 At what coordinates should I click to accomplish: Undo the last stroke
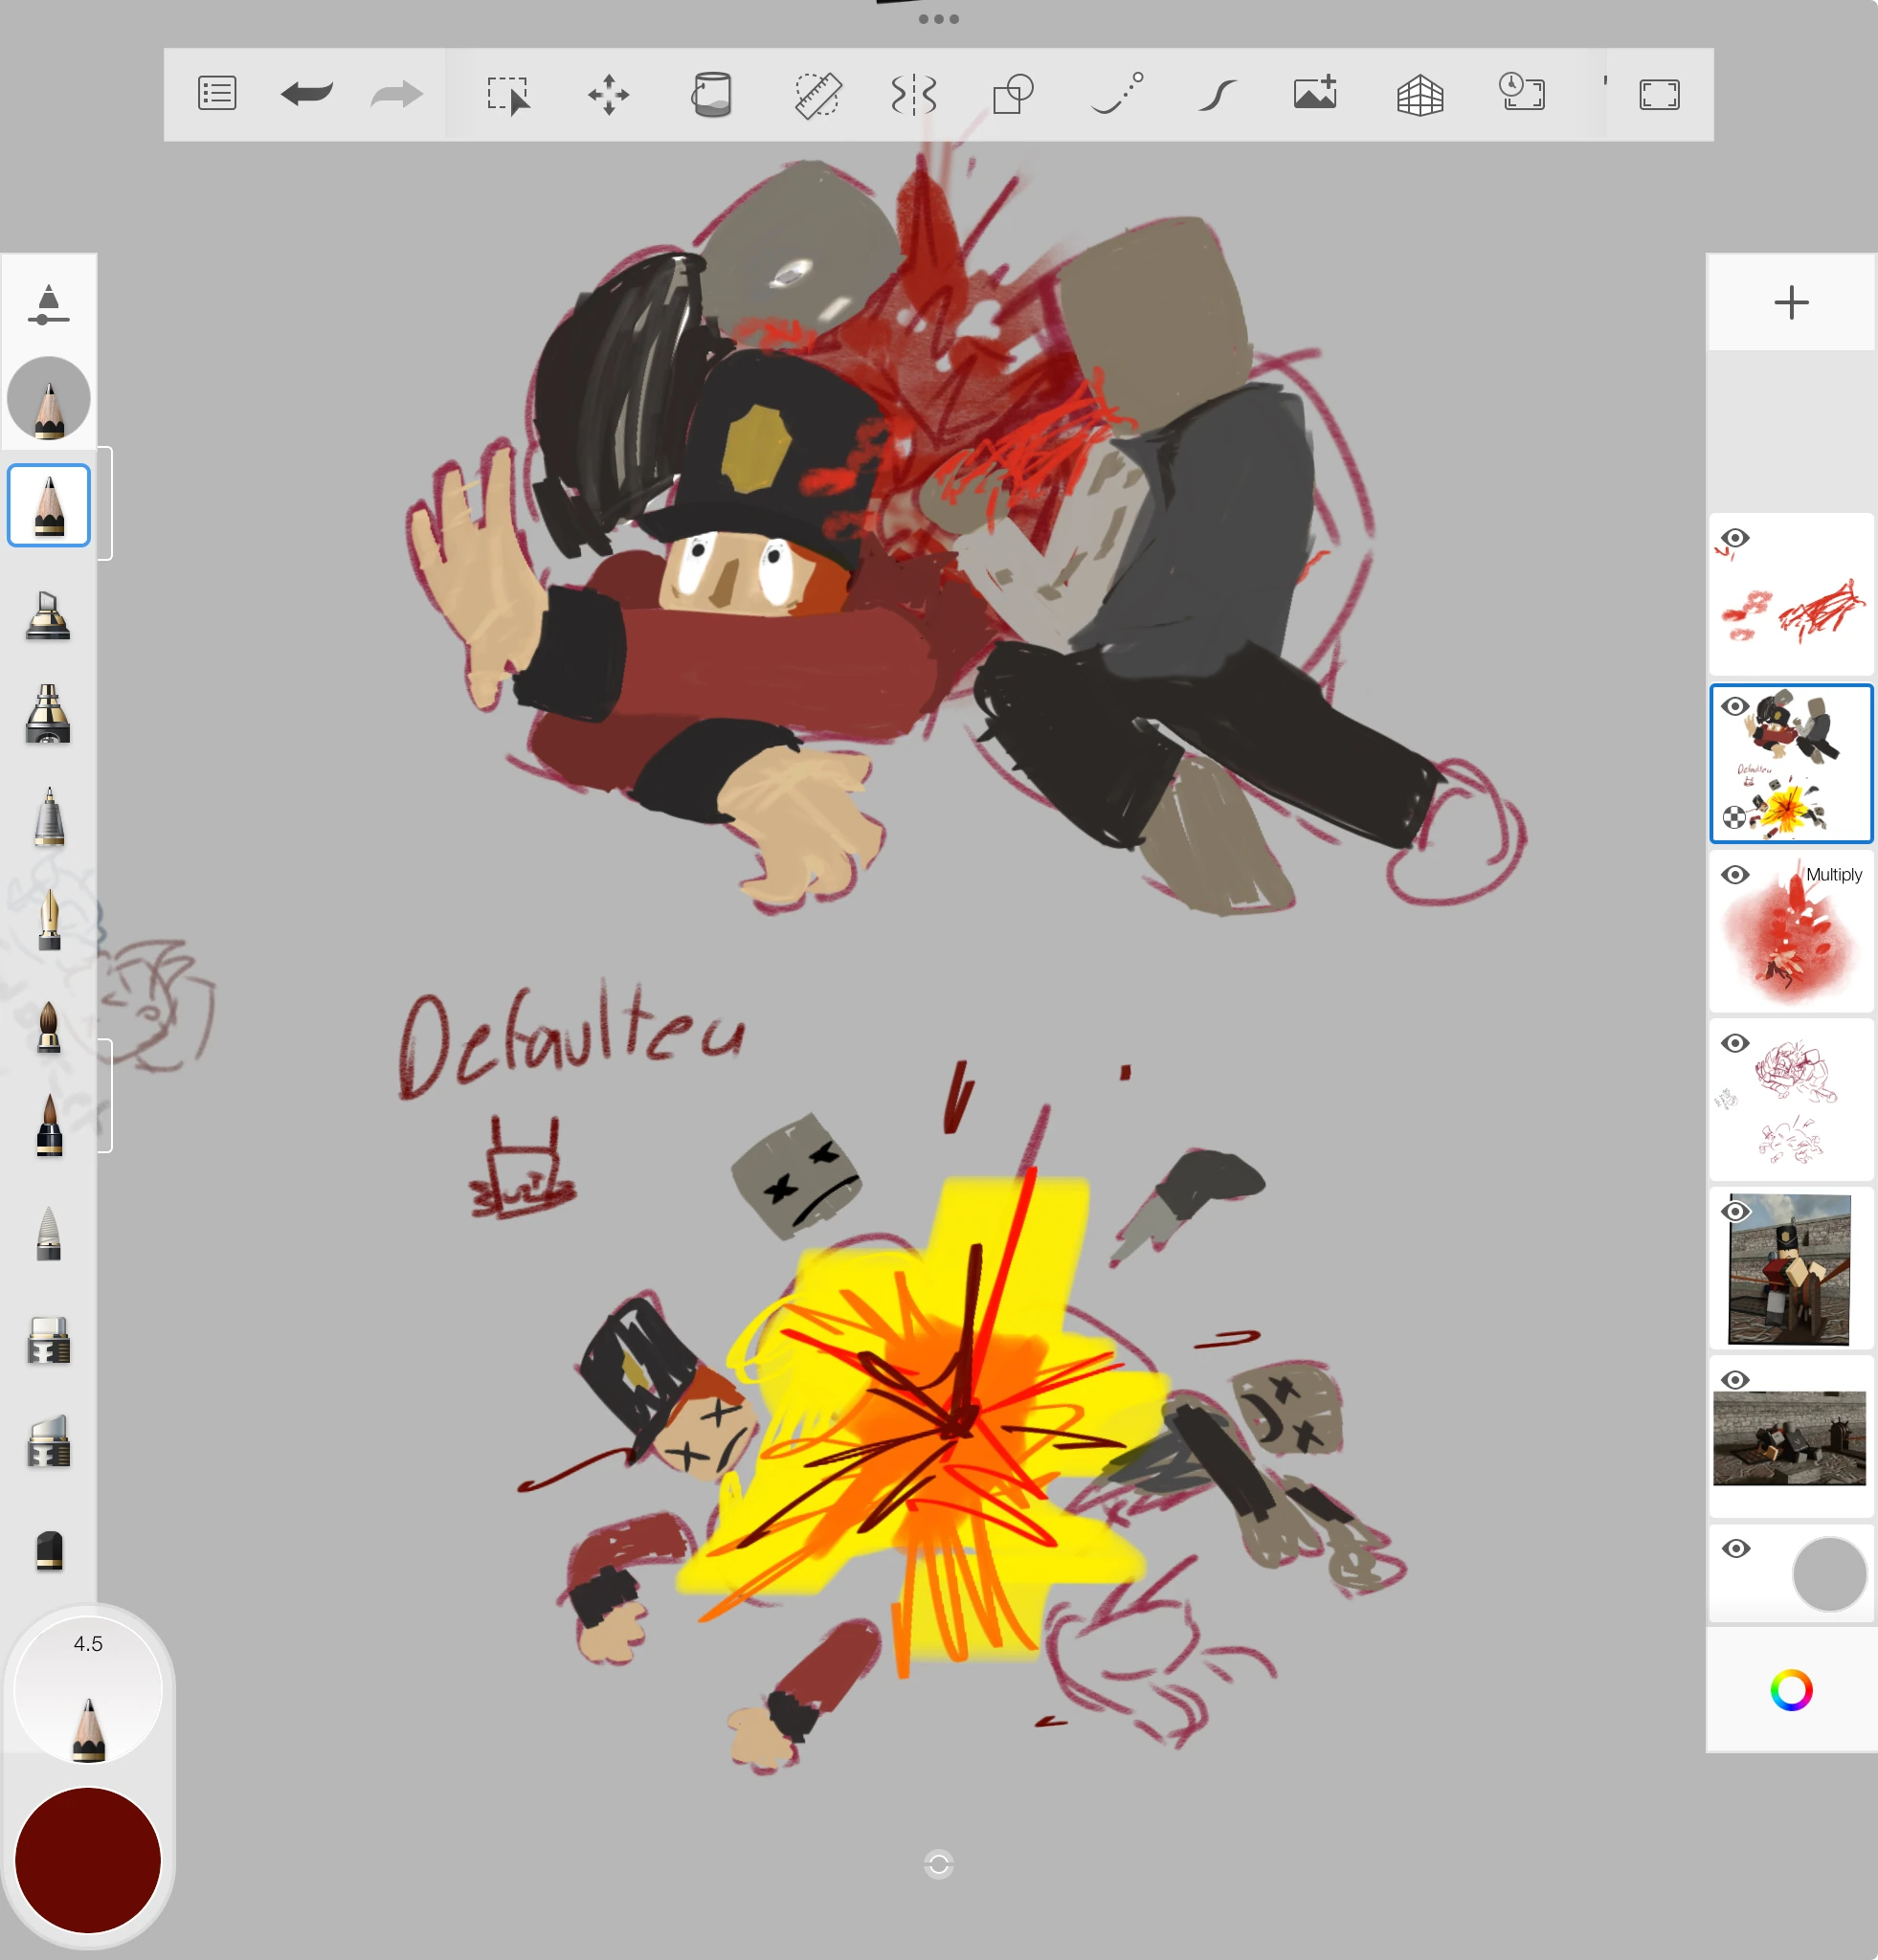[307, 93]
